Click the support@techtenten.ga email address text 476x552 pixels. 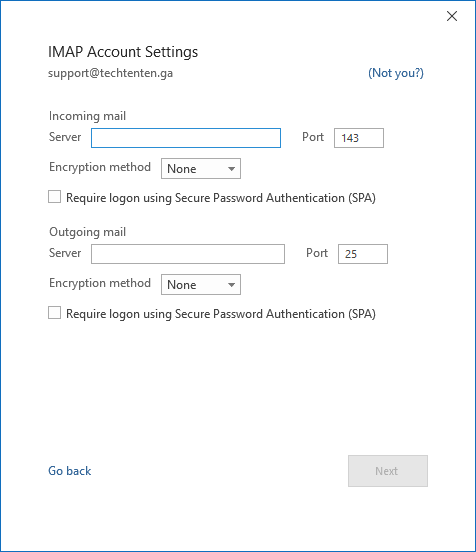111,73
